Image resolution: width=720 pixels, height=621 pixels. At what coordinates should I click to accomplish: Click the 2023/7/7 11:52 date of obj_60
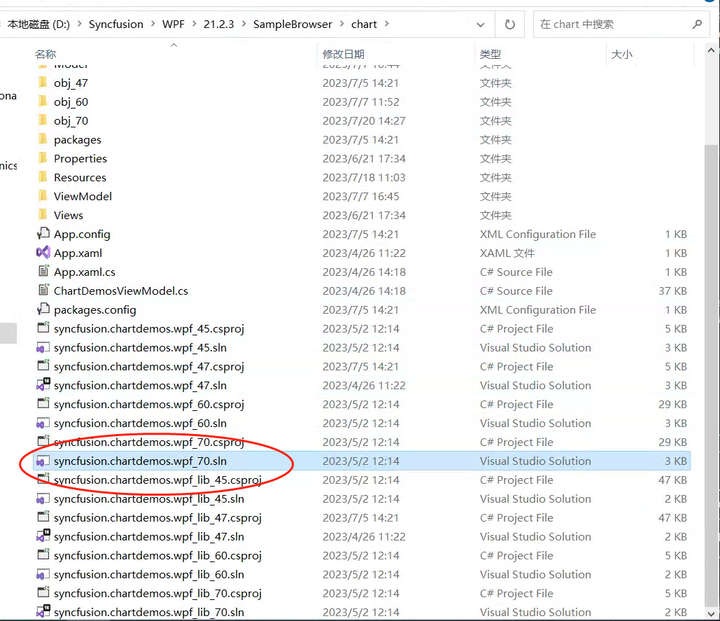[360, 102]
